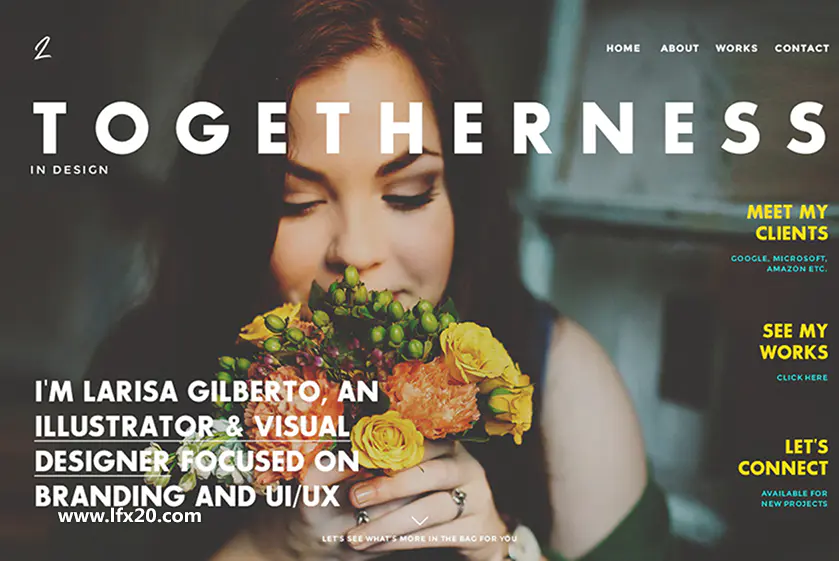Image resolution: width=839 pixels, height=561 pixels.
Task: Follow the CLICK HERE link
Action: (802, 377)
